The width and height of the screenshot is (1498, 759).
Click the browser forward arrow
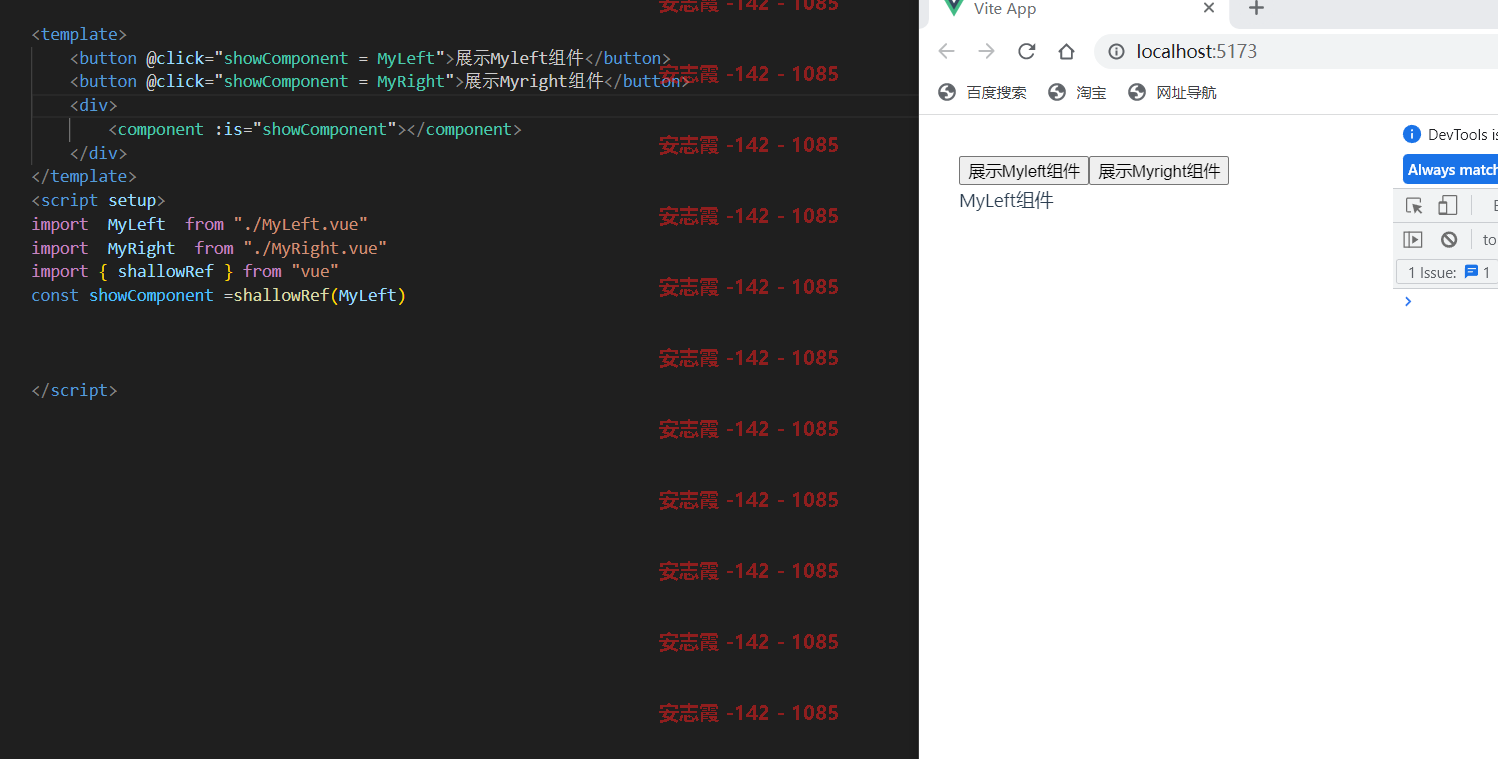point(986,51)
